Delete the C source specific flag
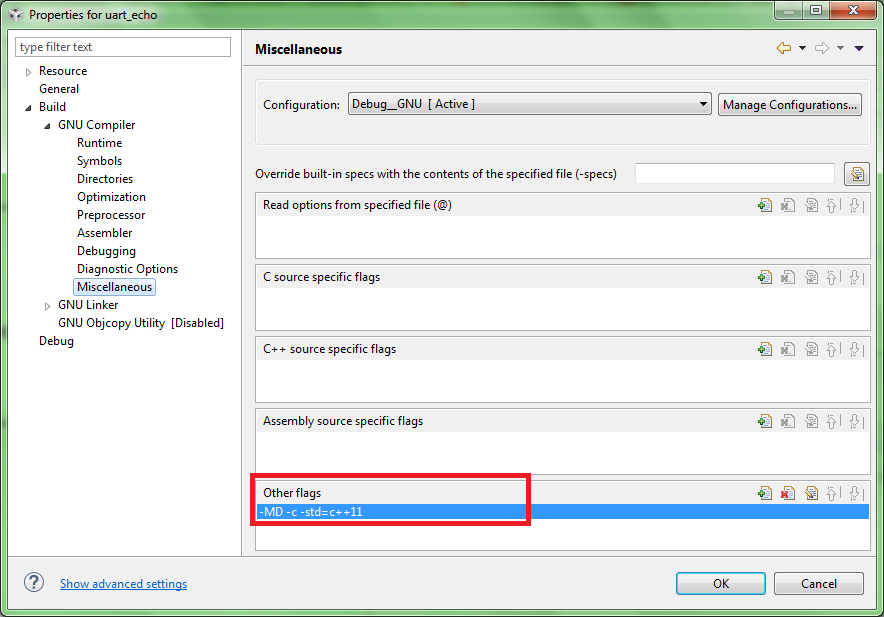 [788, 277]
